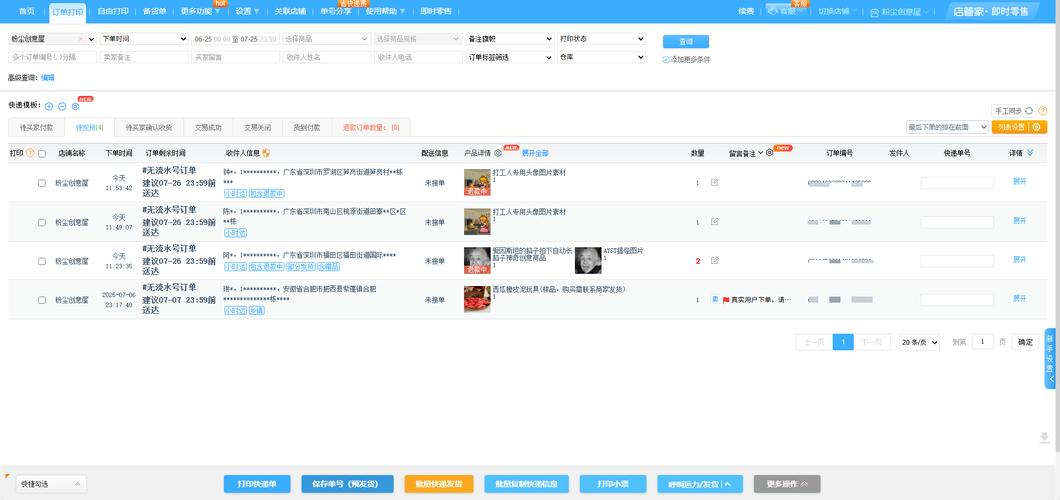Open the 设置 menu in the top bar
Screen dimensions: 1060x500
pyautogui.click(x=247, y=11)
